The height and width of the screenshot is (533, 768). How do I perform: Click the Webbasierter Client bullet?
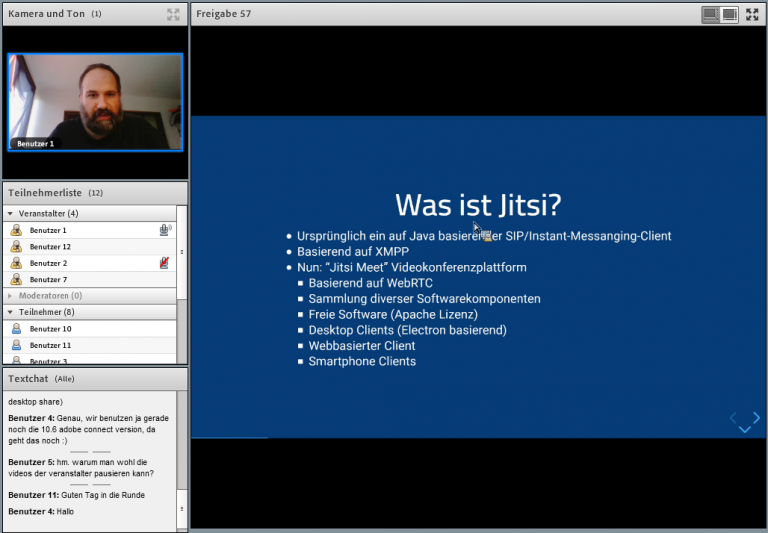coord(361,346)
